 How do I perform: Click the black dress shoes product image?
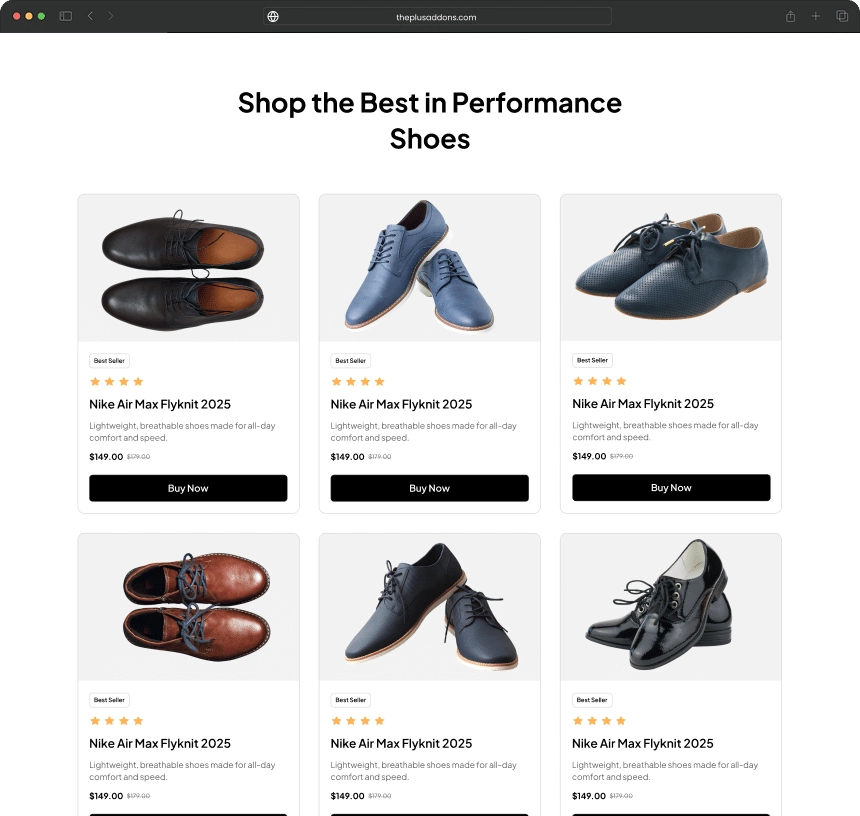pyautogui.click(x=188, y=266)
